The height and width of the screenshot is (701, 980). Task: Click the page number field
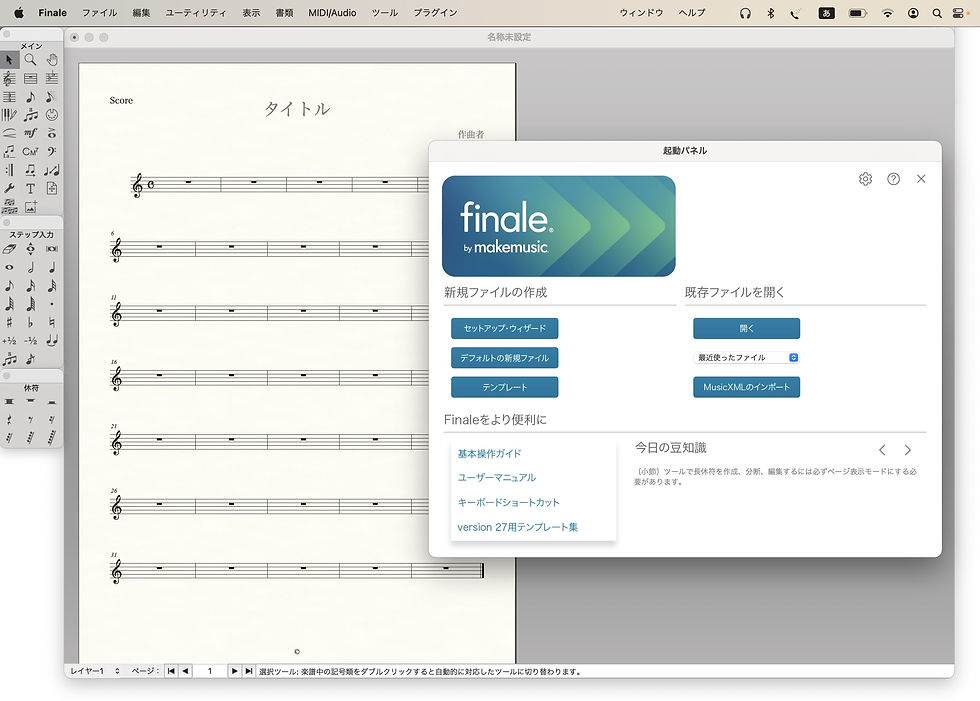(x=209, y=671)
